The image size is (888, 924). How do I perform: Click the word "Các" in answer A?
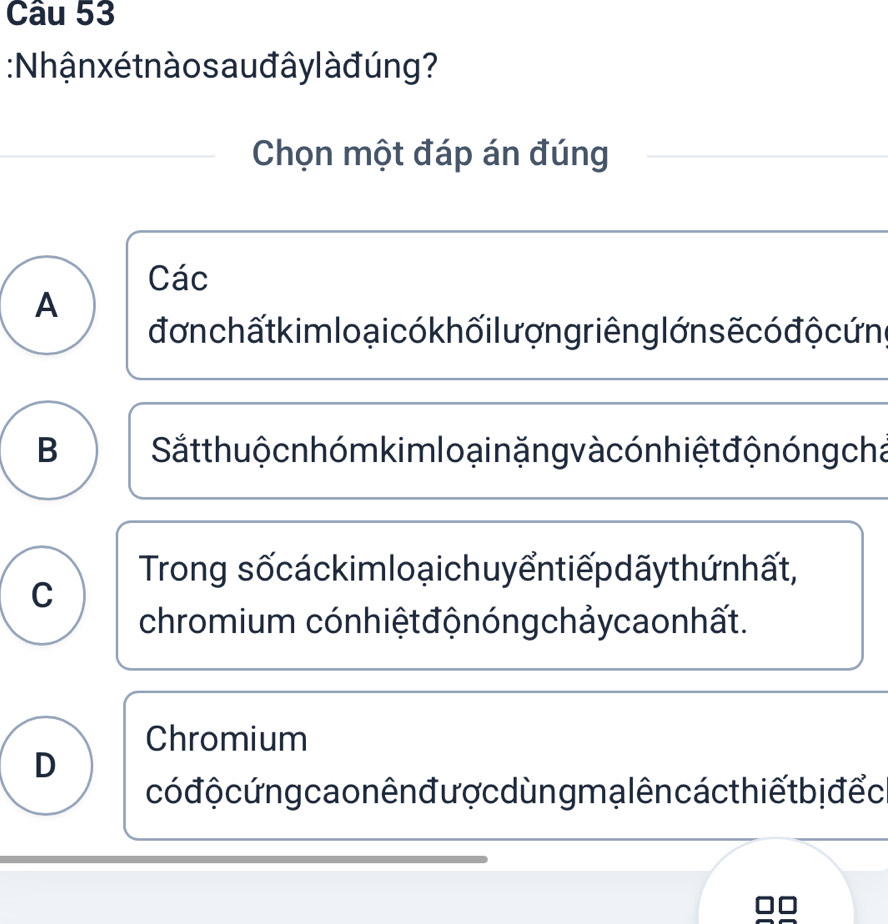click(x=178, y=279)
